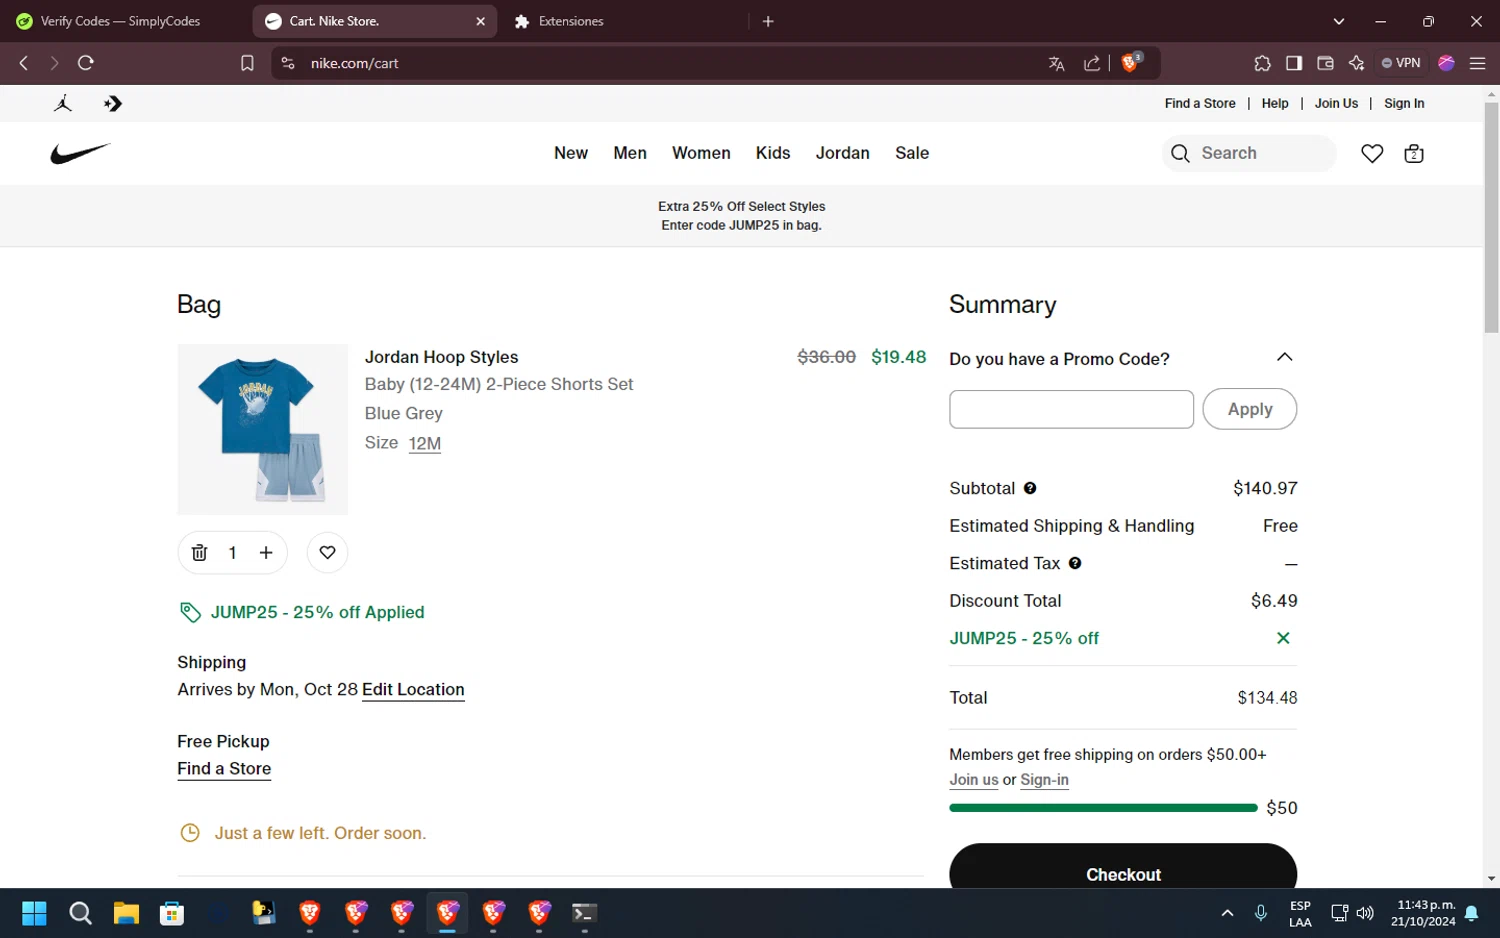
Task: Toggle the browser sidebar panel
Action: pos(1294,63)
